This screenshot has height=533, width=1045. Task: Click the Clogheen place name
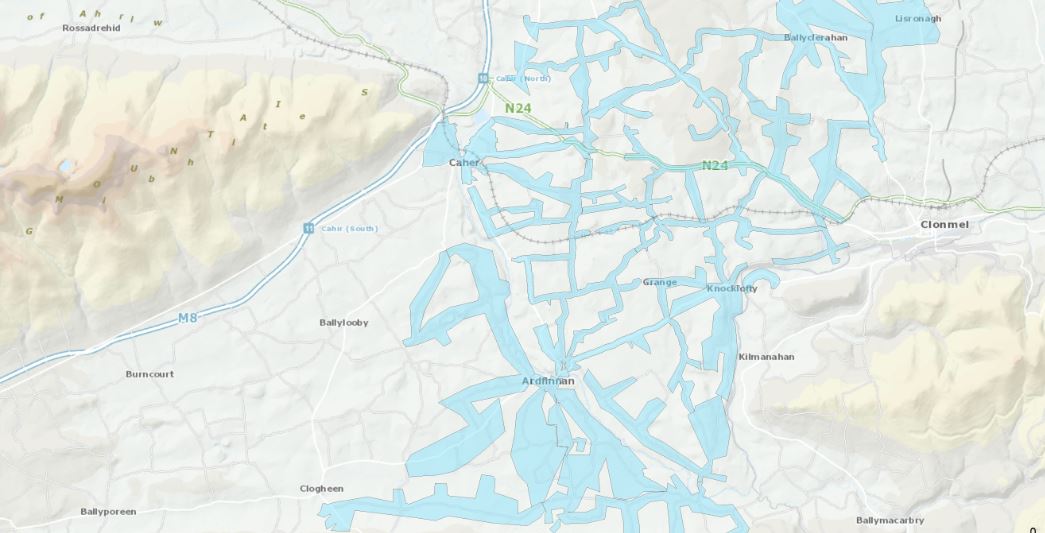coord(322,489)
